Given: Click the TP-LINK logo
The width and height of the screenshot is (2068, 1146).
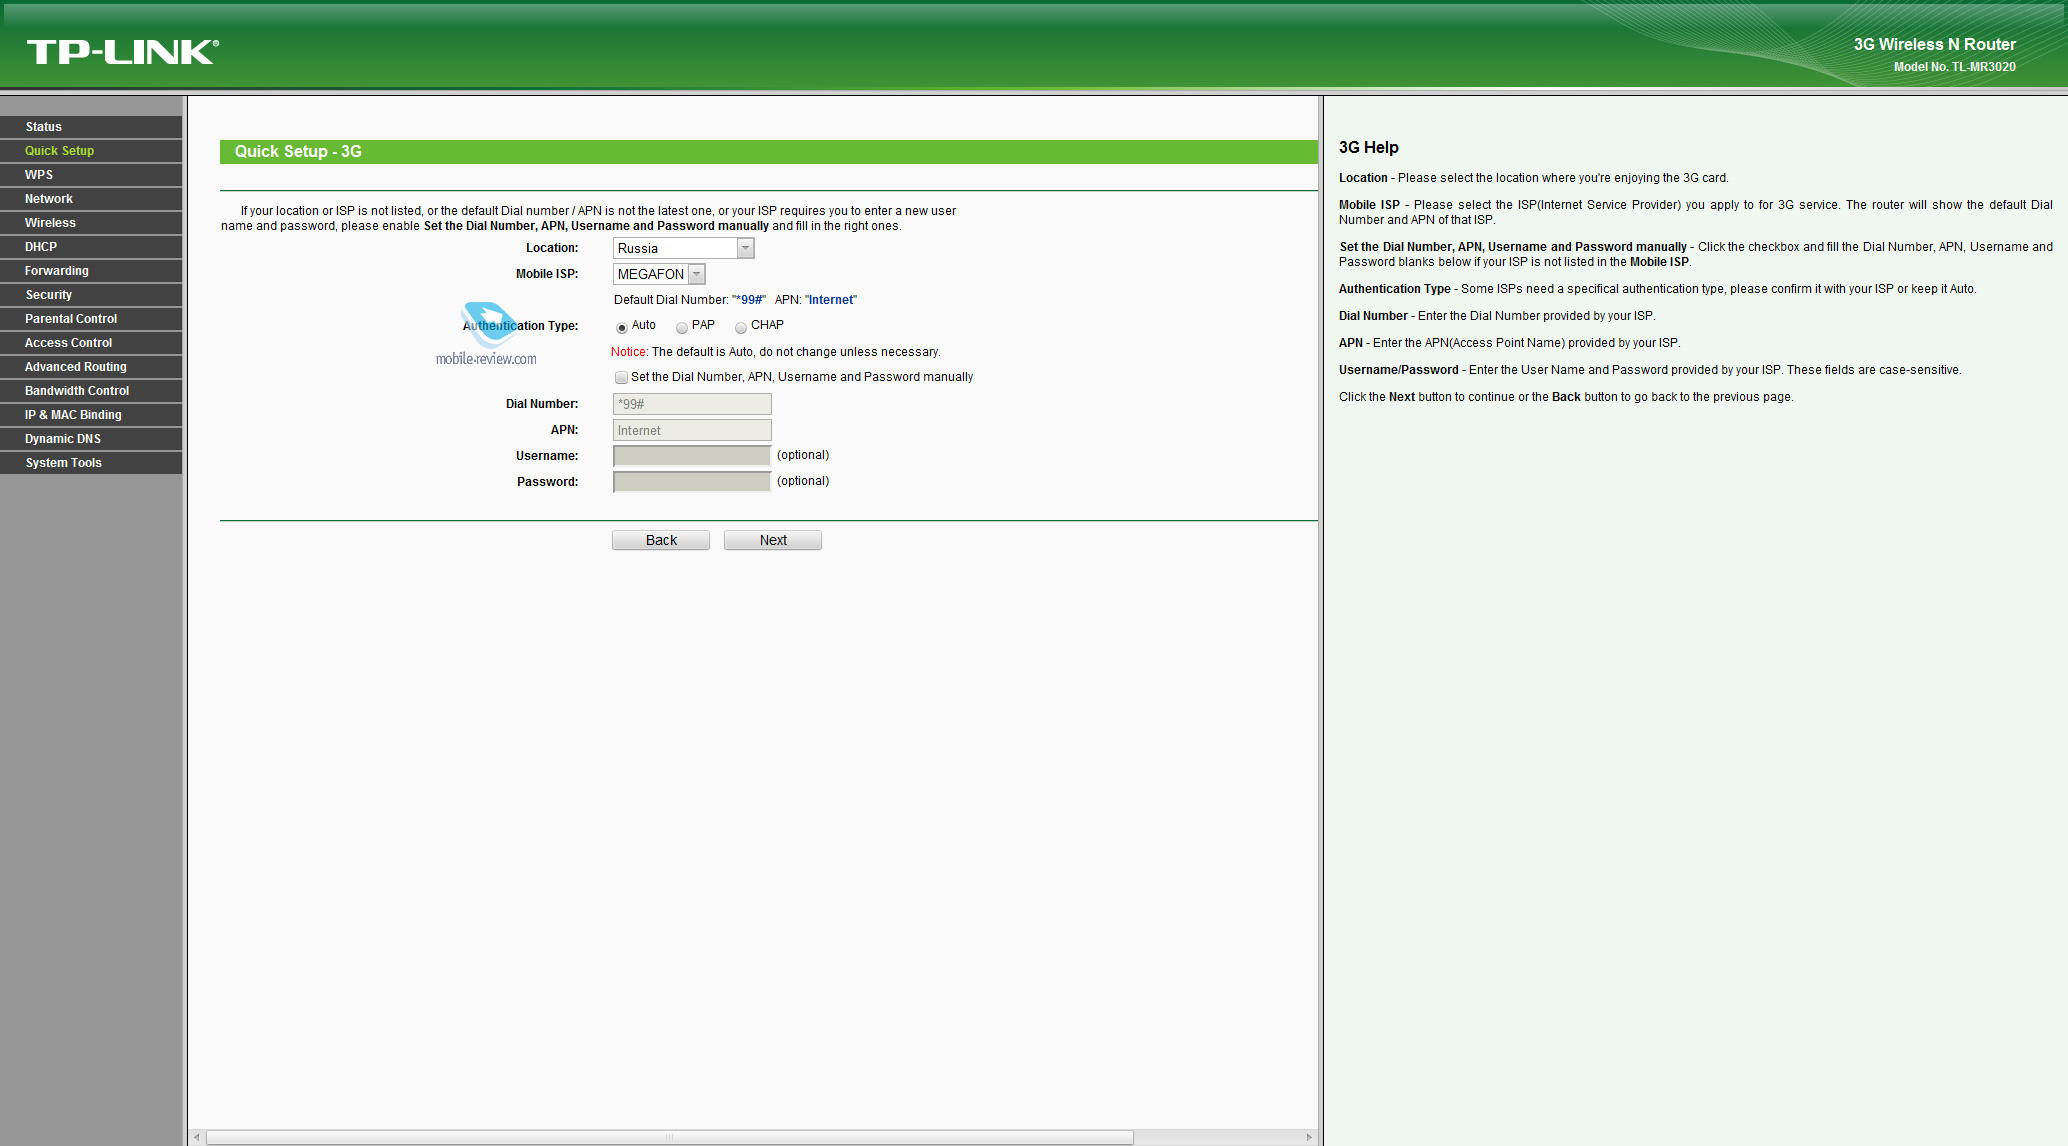Looking at the screenshot, I should [122, 52].
